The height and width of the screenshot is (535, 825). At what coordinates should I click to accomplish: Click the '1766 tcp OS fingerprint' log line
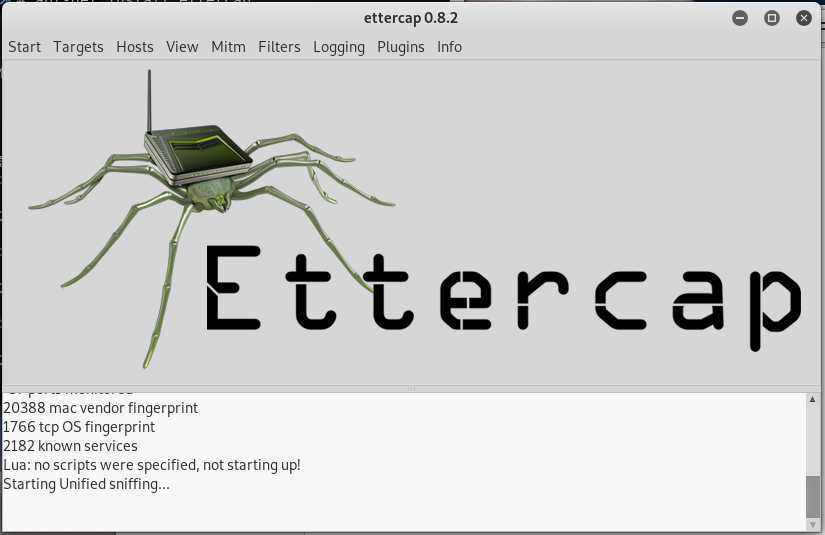pyautogui.click(x=79, y=427)
